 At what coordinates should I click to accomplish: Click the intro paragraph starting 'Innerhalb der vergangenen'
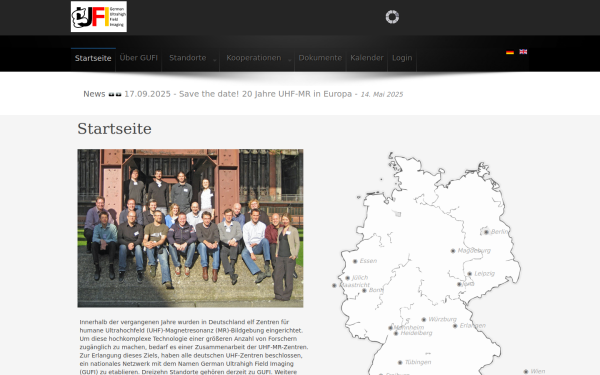[x=194, y=347]
